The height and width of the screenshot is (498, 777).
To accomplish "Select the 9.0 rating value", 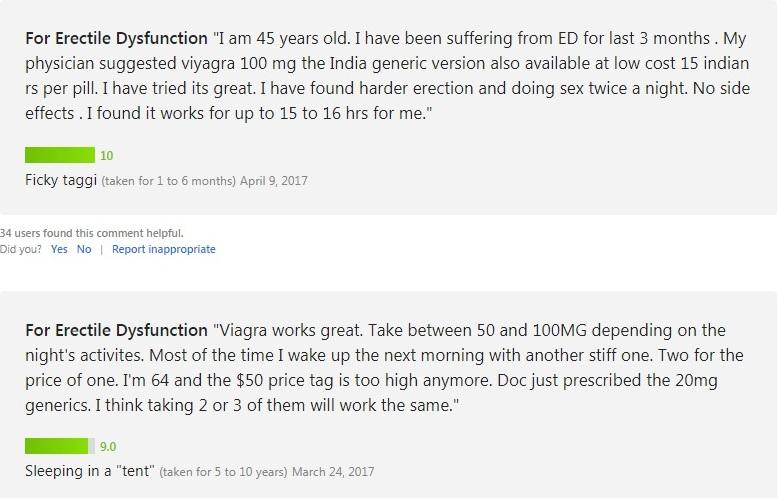I will tap(108, 446).
